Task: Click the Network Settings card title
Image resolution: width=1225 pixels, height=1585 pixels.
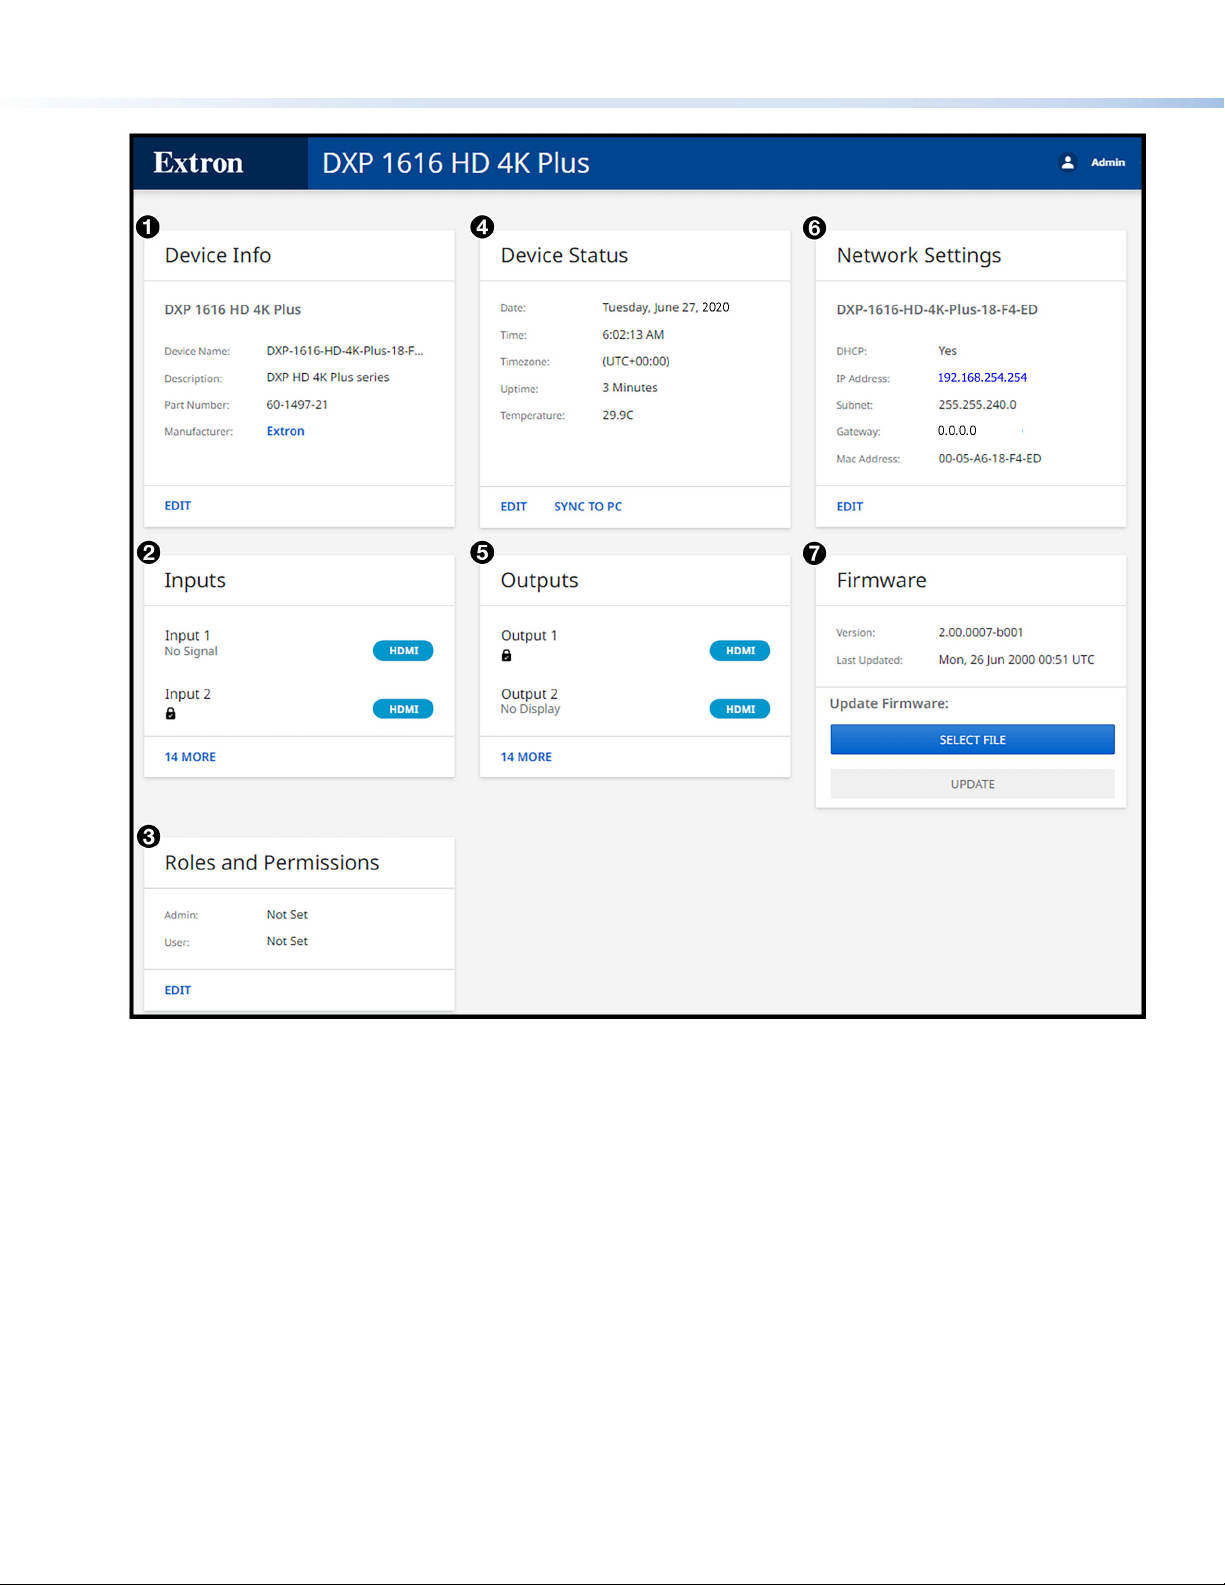Action: [x=919, y=256]
